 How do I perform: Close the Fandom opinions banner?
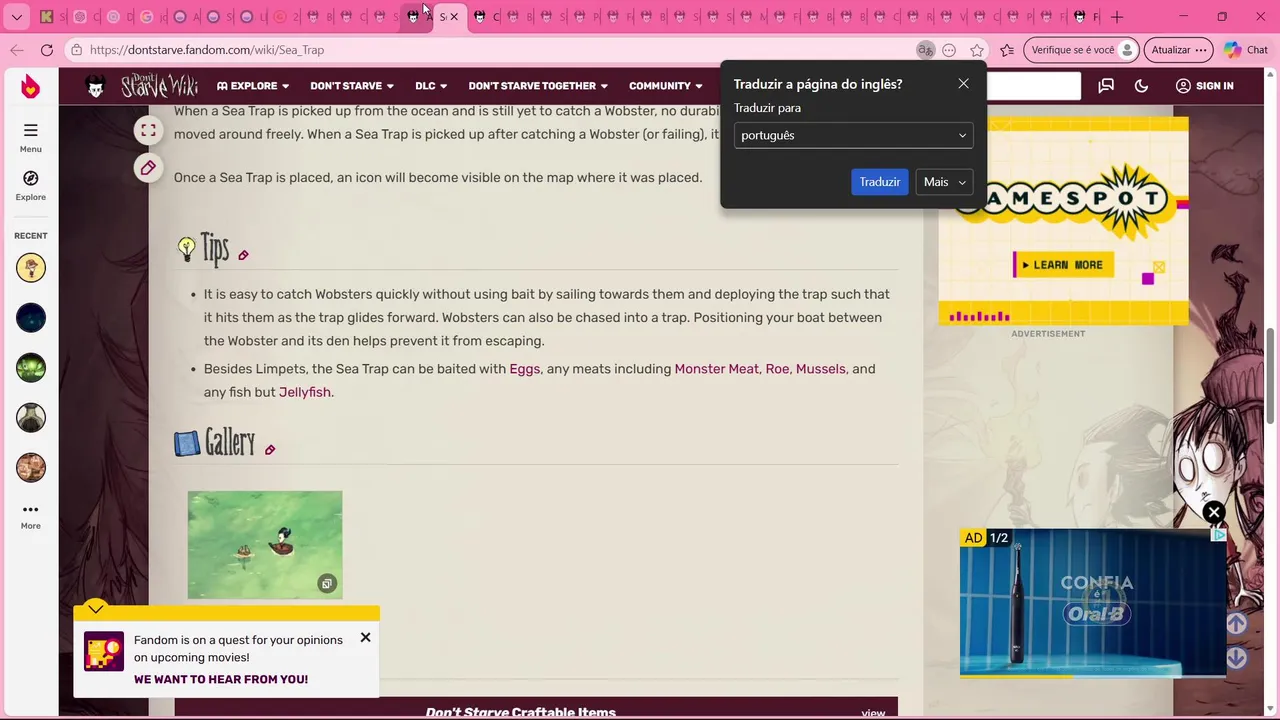click(x=365, y=637)
